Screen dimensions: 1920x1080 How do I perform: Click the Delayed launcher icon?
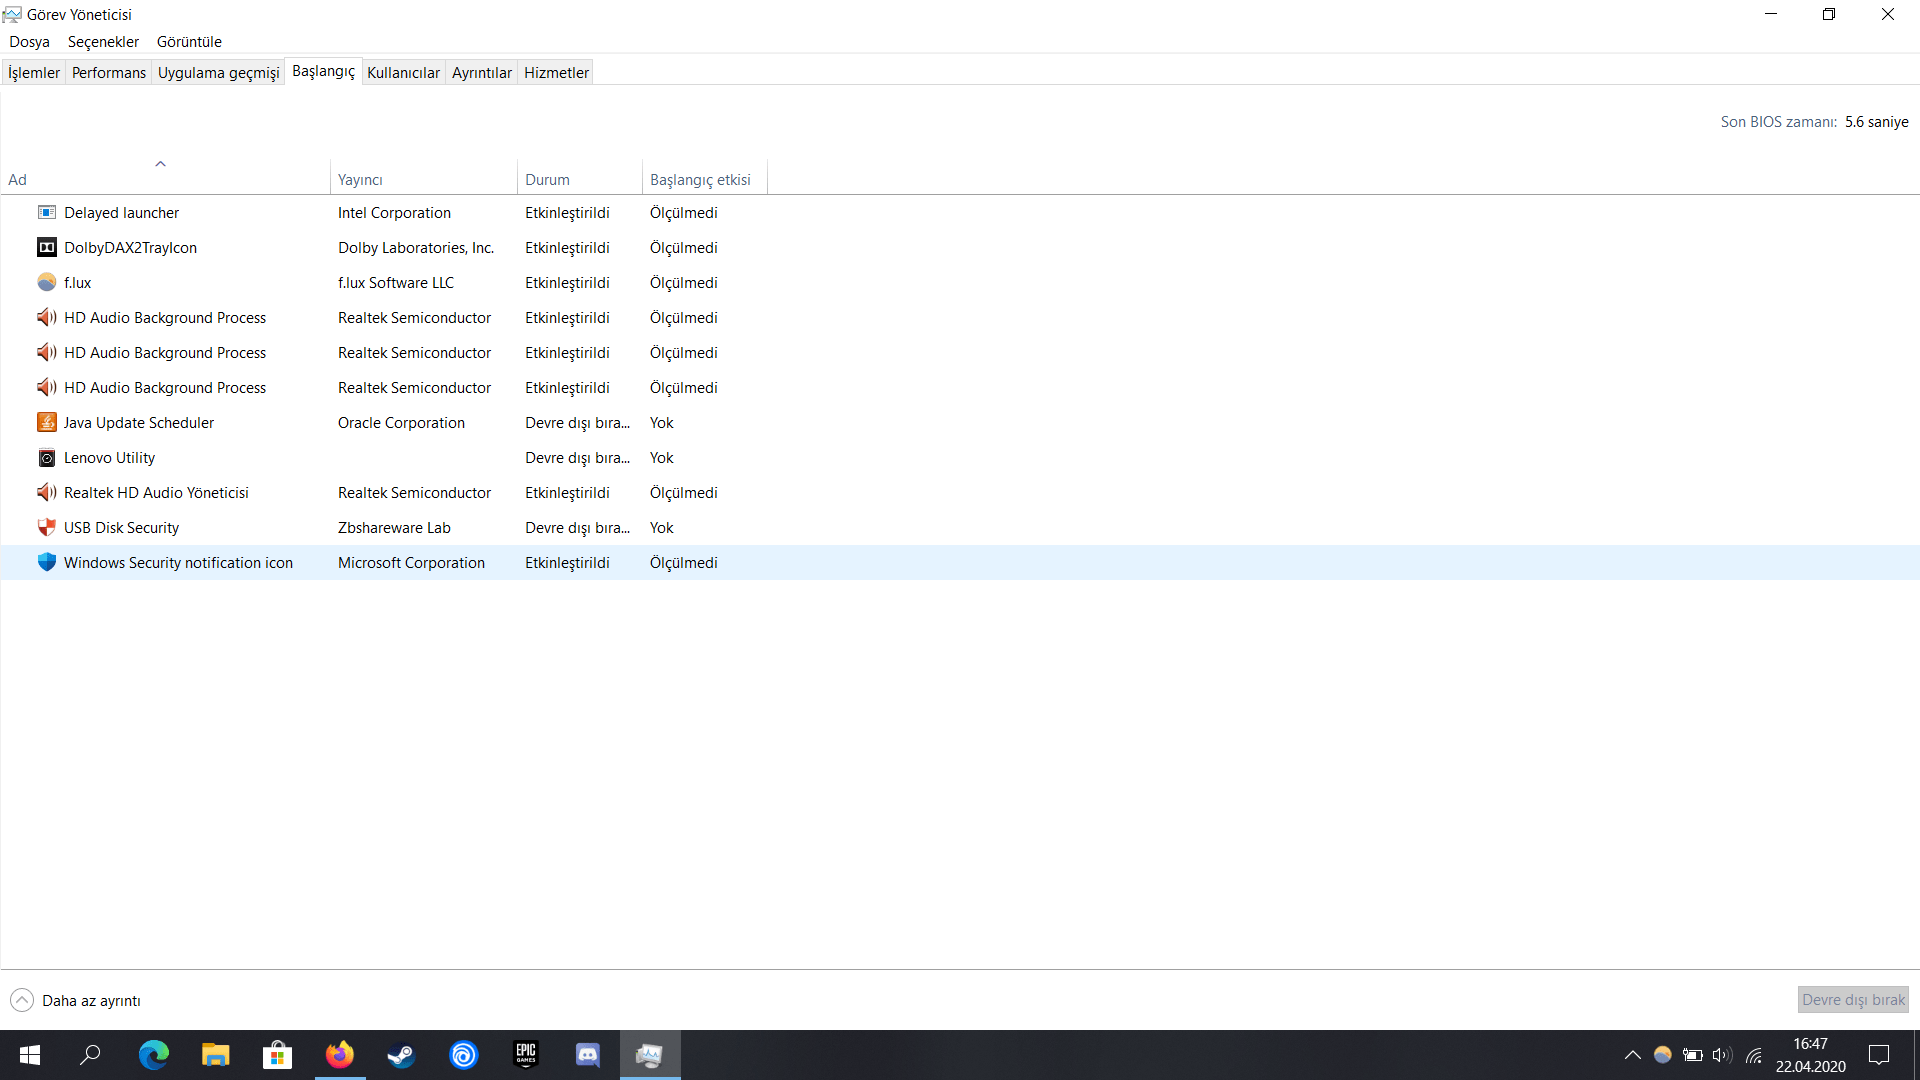[46, 213]
